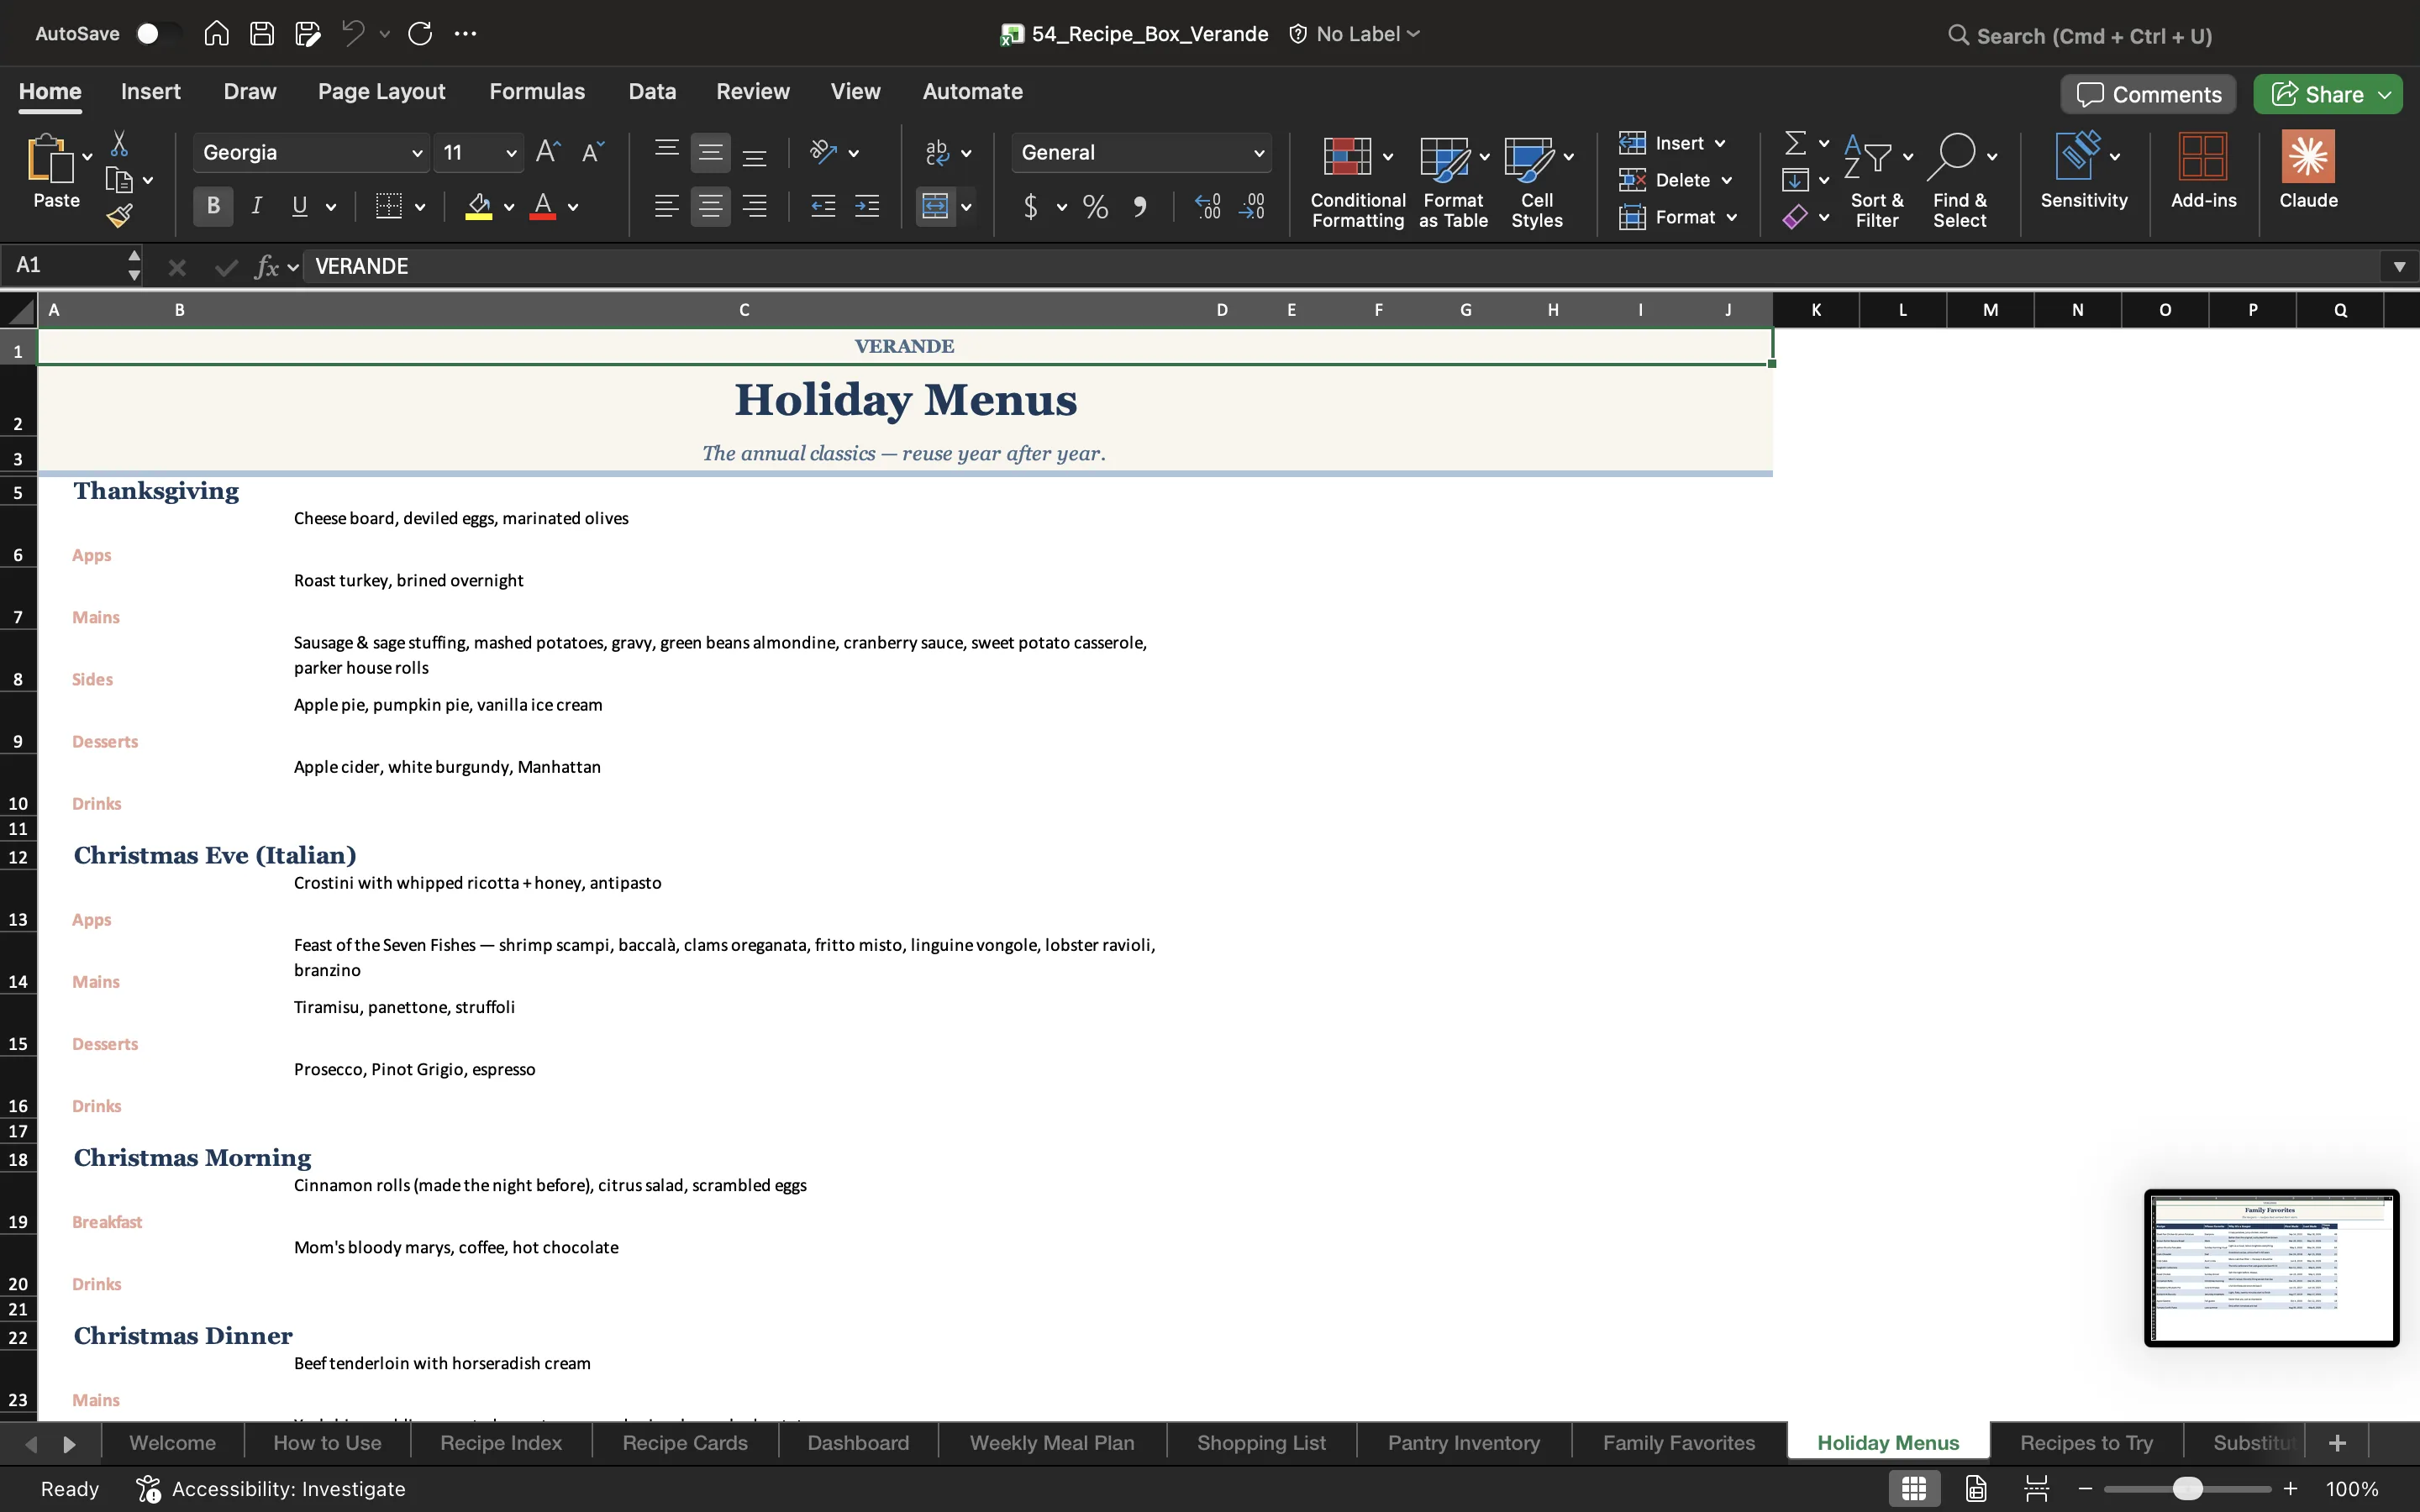Toggle the AutoSave switch

(x=158, y=34)
